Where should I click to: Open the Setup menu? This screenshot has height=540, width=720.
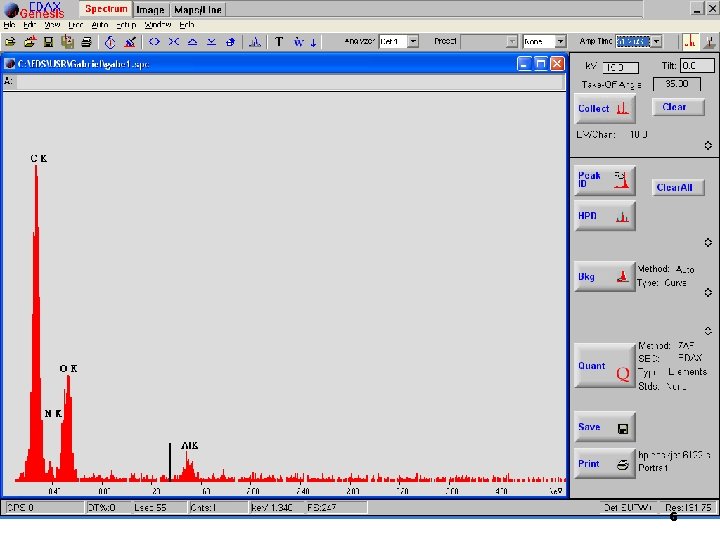126,25
